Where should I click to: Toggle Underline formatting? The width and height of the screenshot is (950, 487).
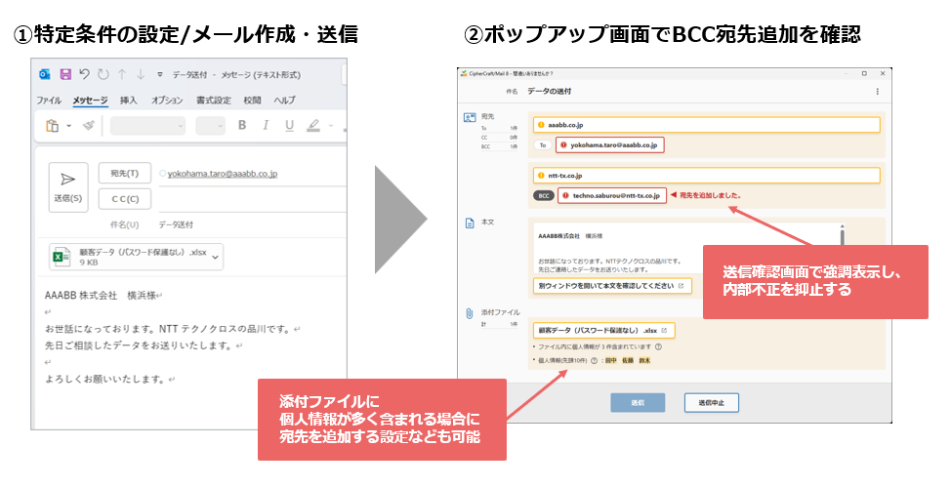point(290,125)
